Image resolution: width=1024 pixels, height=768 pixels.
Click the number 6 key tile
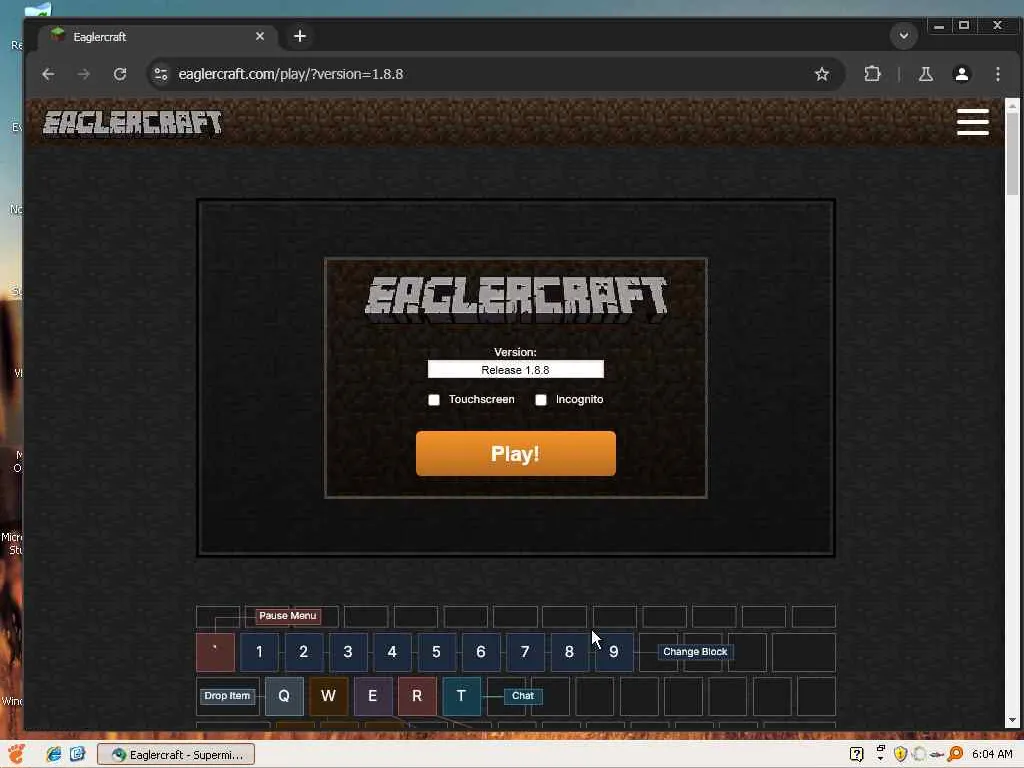click(x=481, y=652)
